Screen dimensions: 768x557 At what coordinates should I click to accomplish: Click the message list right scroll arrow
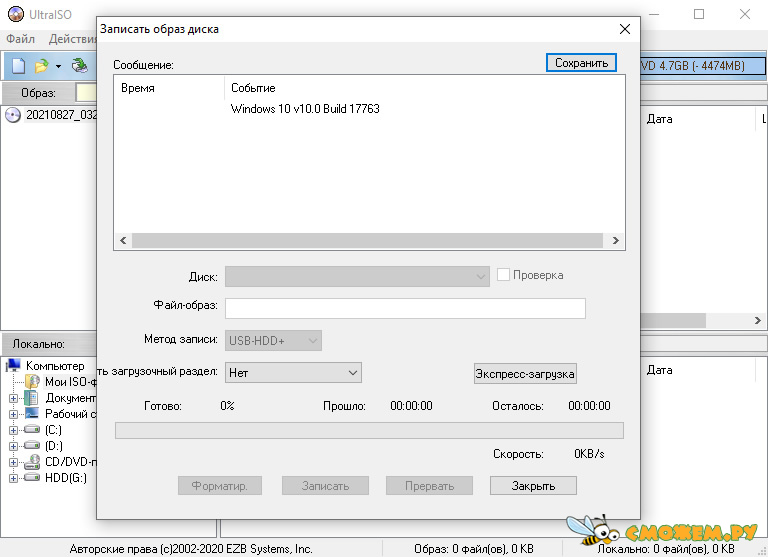pyautogui.click(x=616, y=240)
